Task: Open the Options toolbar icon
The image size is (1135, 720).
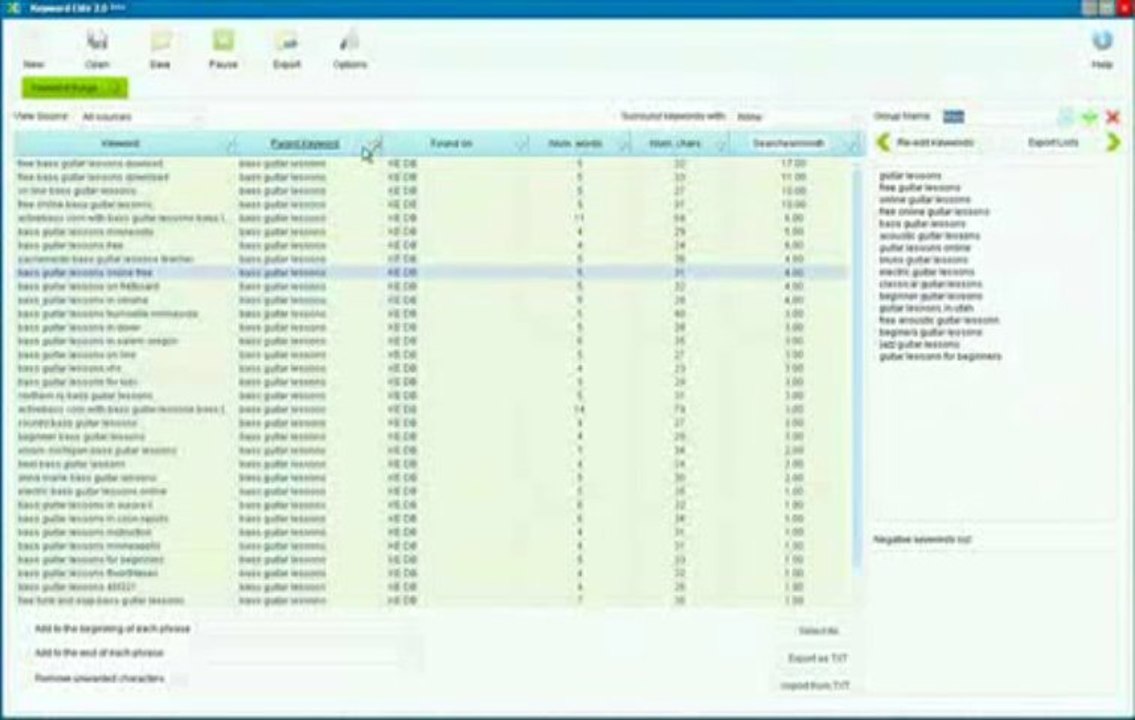Action: click(350, 48)
